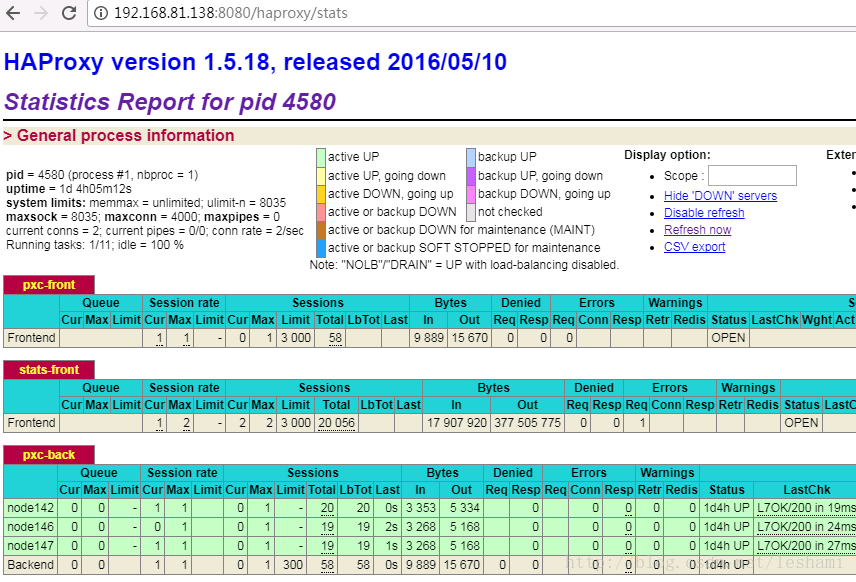Click the site info icon in address bar
Screen dimensions: 856x582
101,13
